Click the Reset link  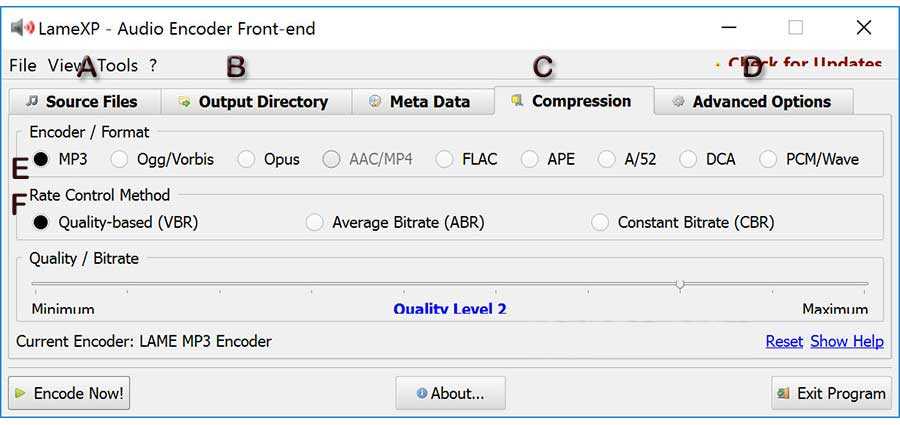[784, 341]
